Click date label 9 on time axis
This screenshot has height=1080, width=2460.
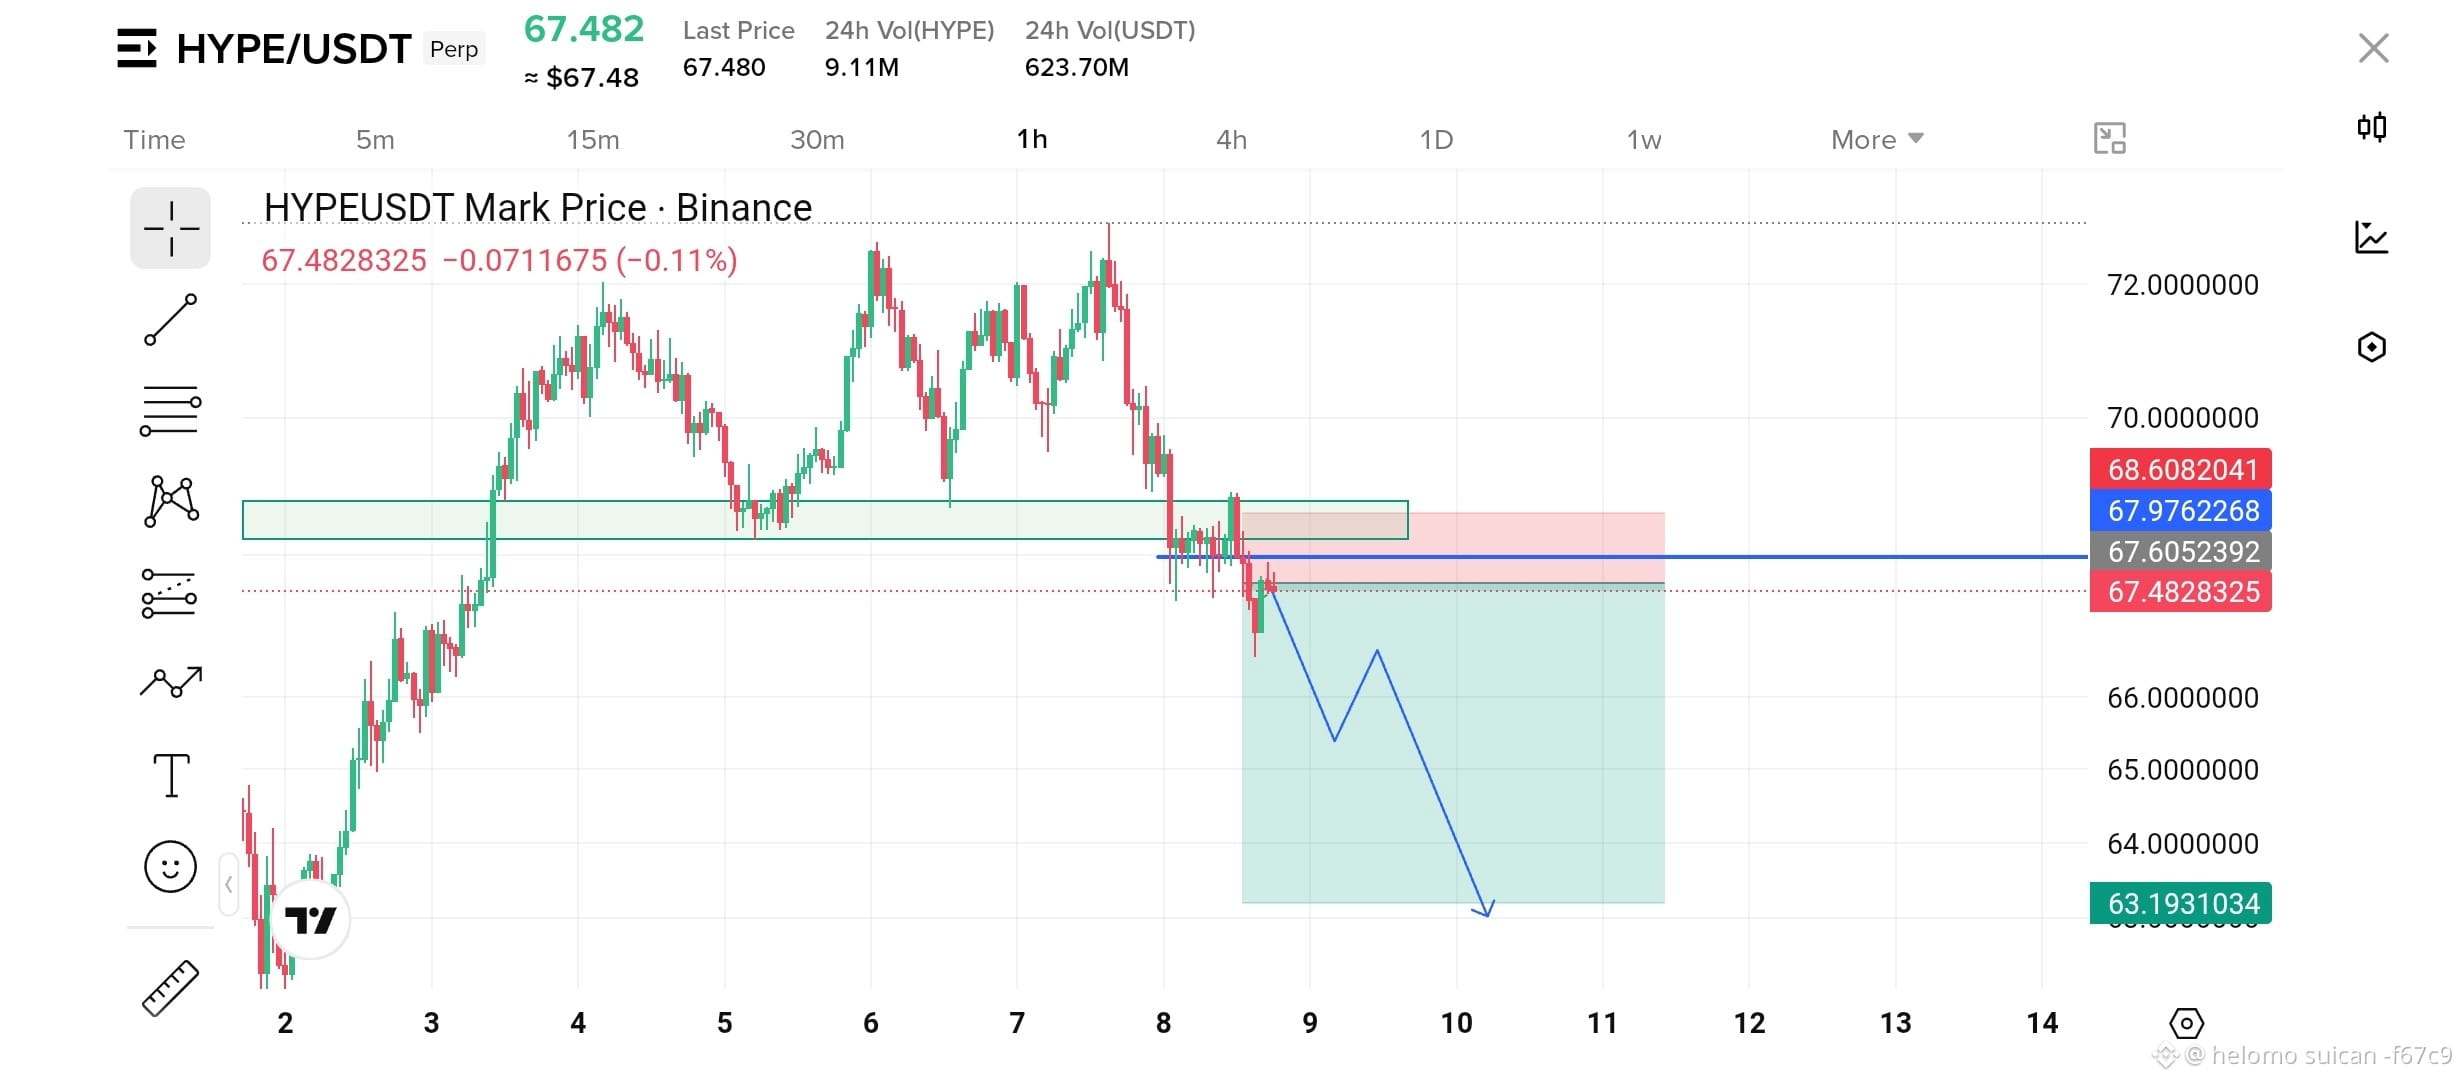pyautogui.click(x=1310, y=1023)
